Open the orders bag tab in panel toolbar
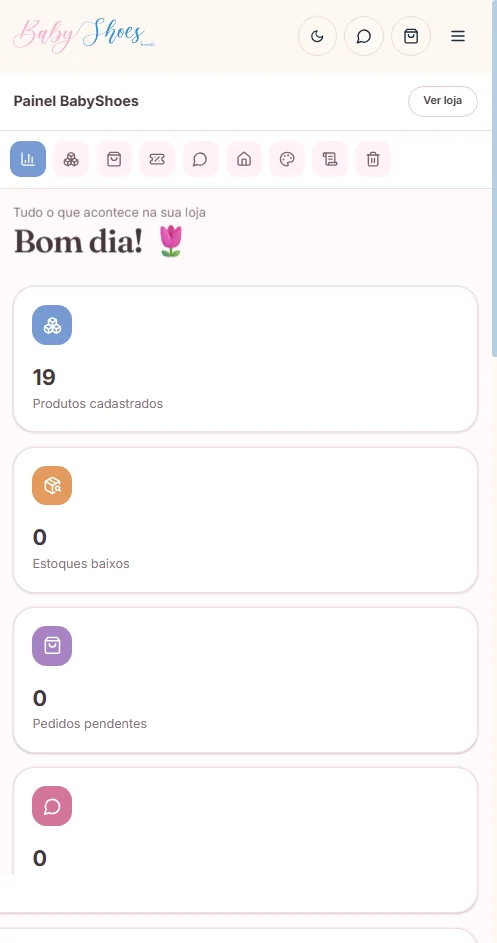497x943 pixels. point(114,159)
